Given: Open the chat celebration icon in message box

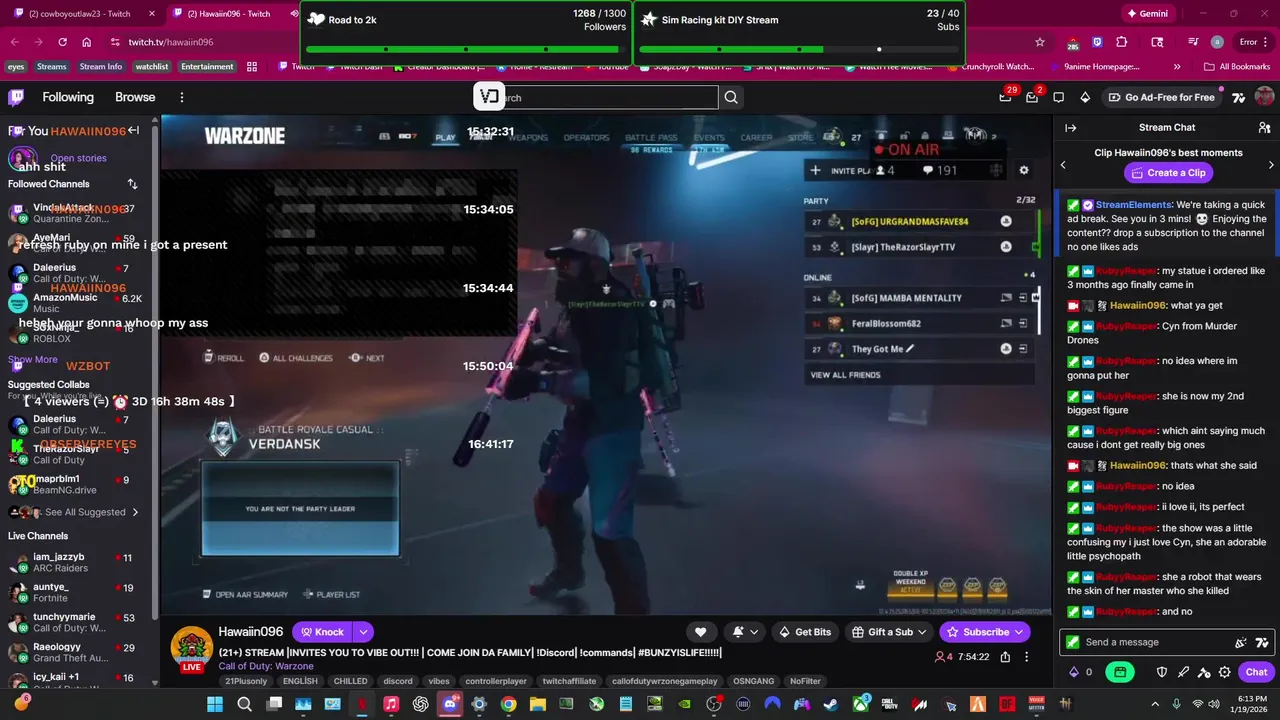Looking at the screenshot, I should (x=1241, y=642).
